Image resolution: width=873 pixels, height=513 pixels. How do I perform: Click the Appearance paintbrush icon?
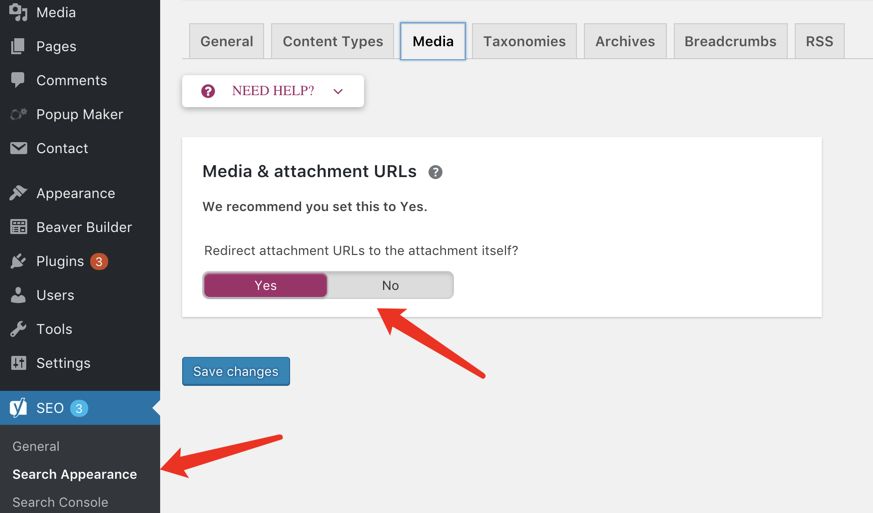pos(18,193)
